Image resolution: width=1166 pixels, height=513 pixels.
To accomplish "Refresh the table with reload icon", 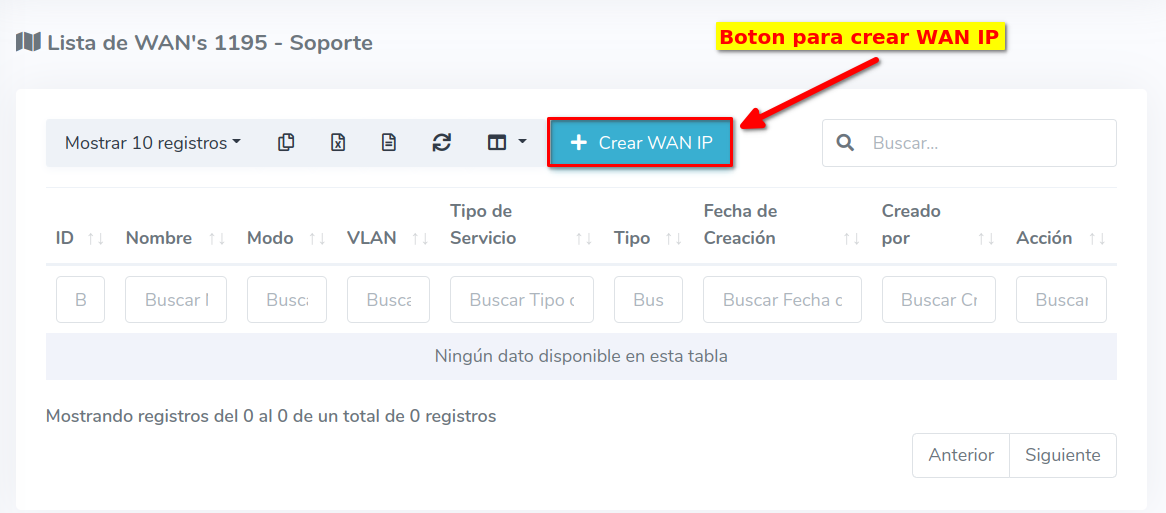I will [x=441, y=143].
